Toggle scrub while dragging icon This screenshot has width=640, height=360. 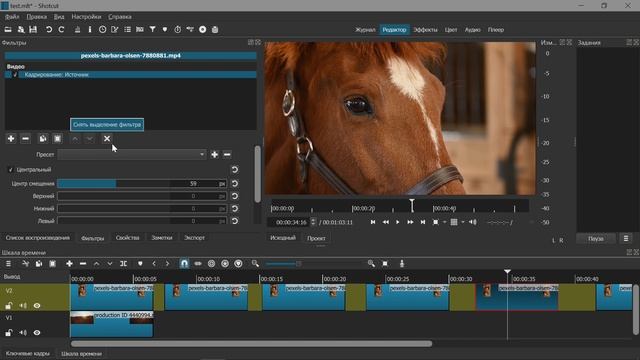point(198,264)
